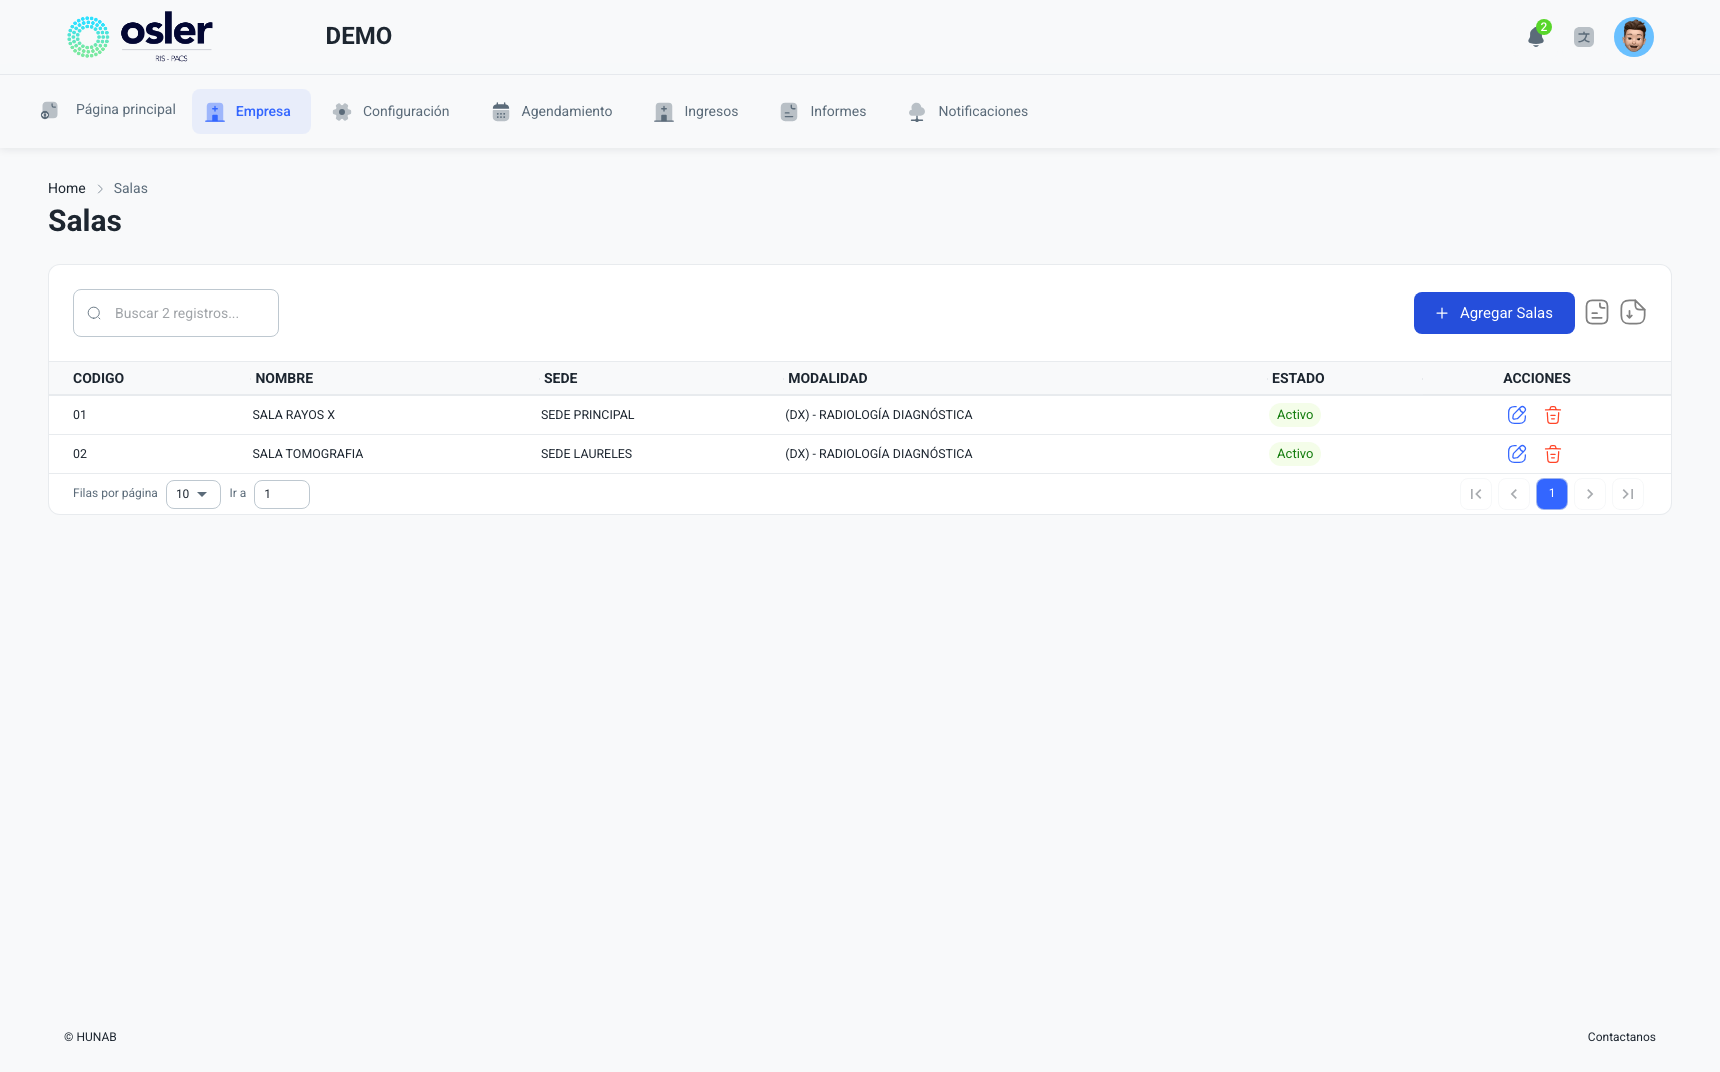Click the Ir a page input

(282, 494)
